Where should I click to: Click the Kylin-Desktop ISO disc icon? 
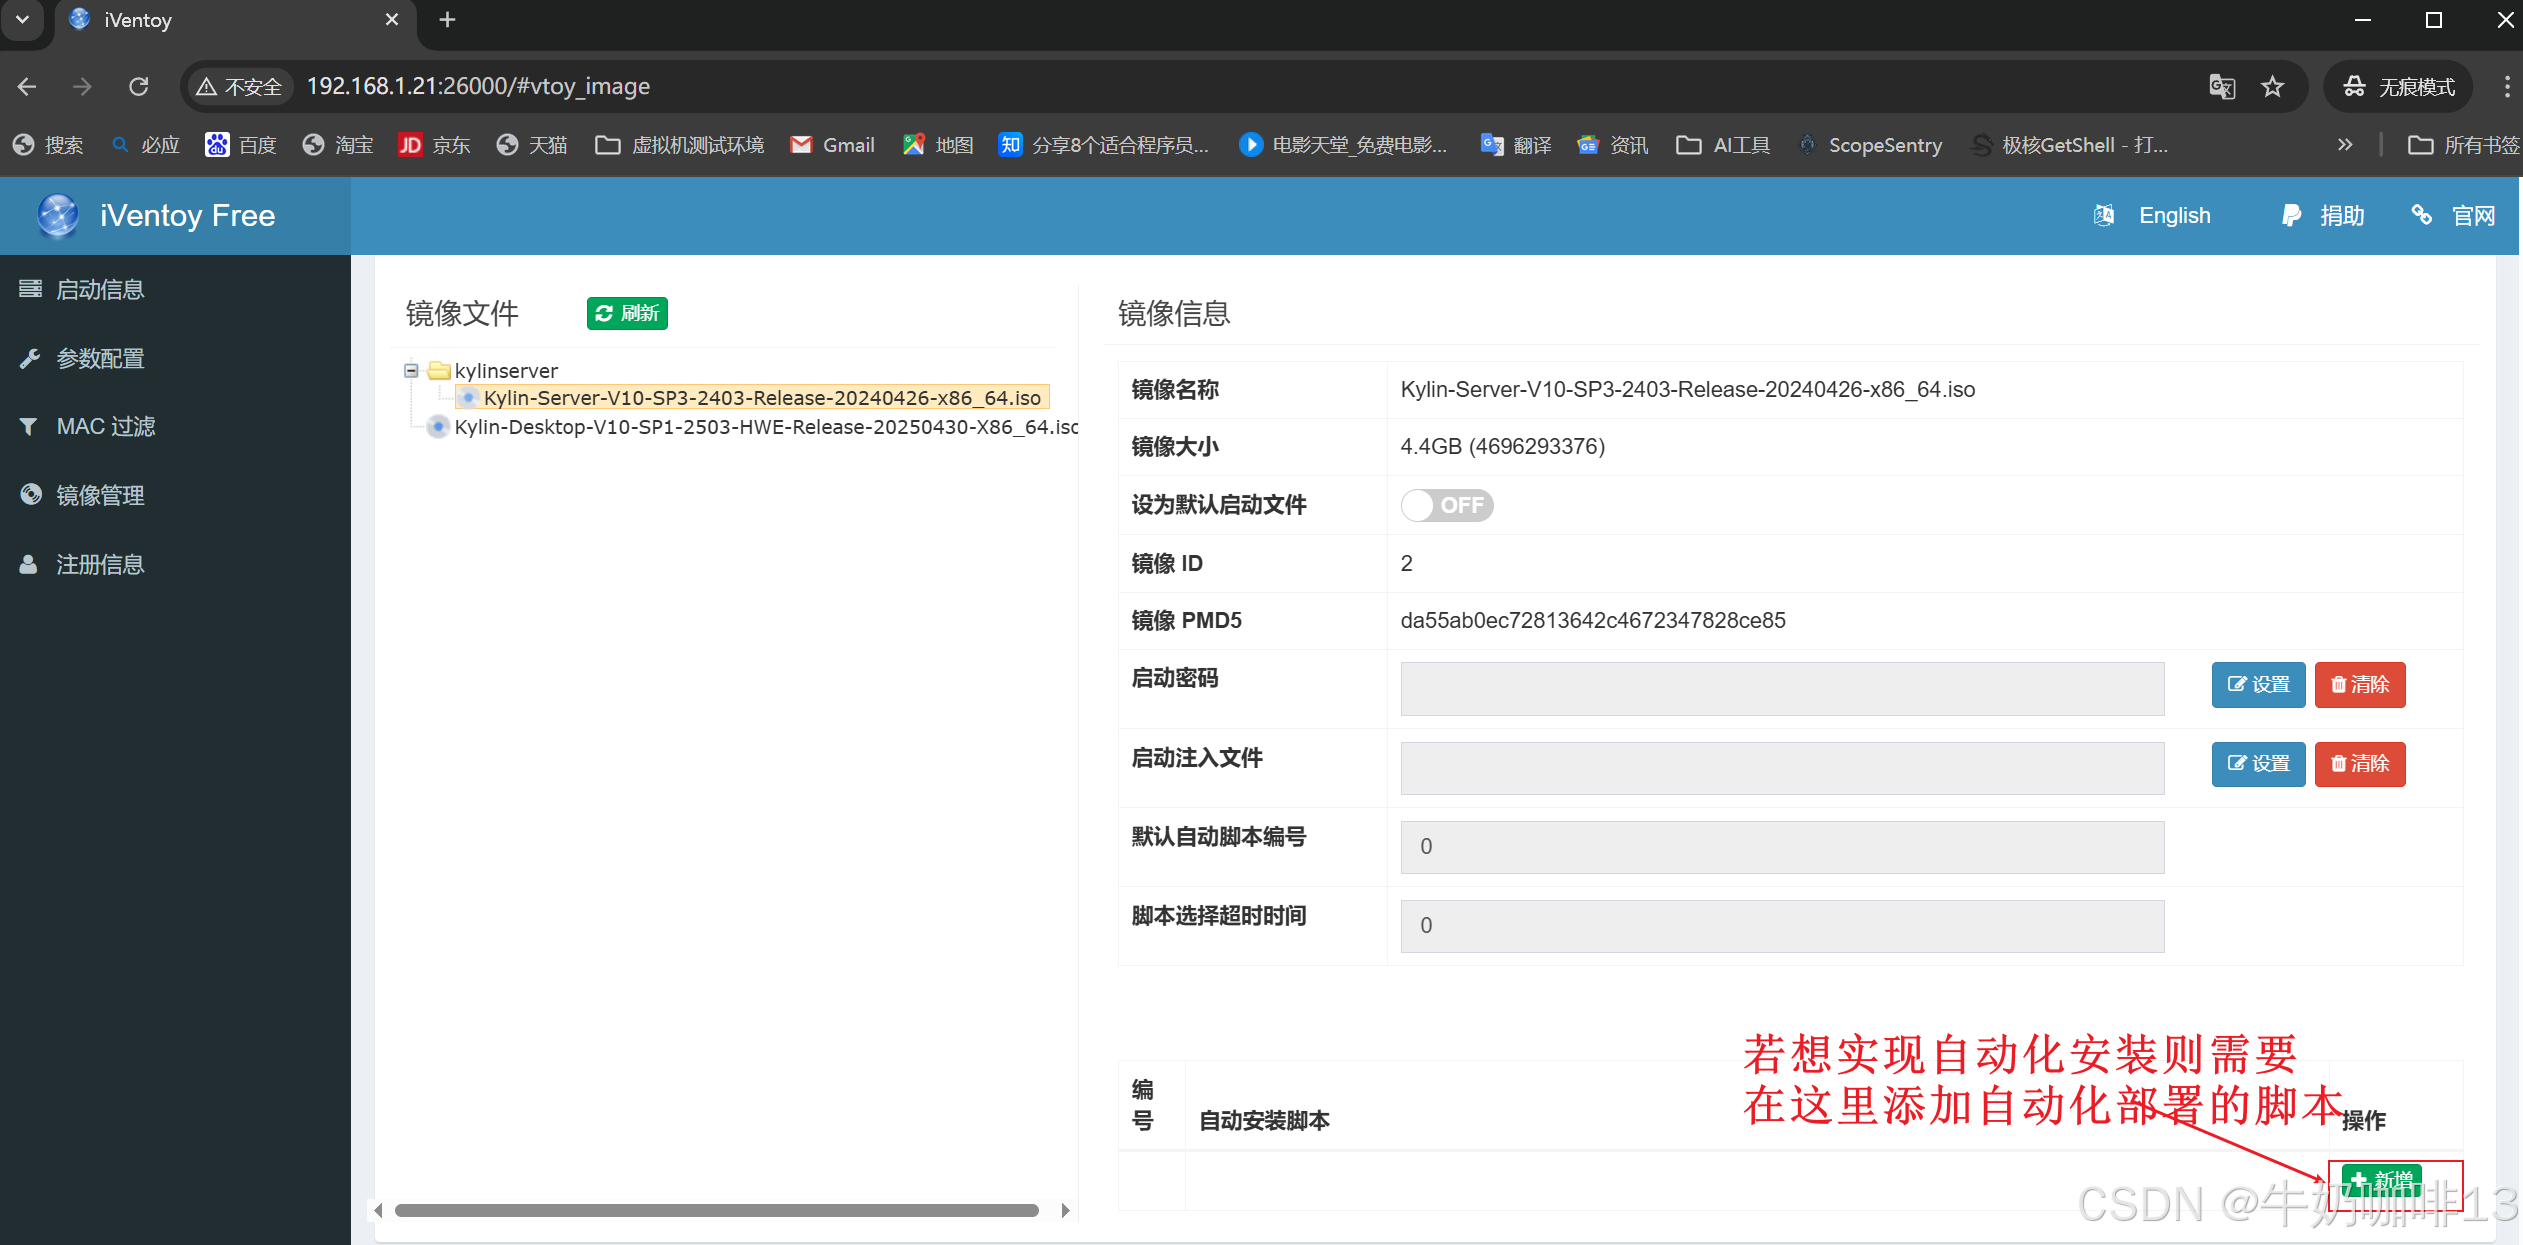(x=437, y=427)
